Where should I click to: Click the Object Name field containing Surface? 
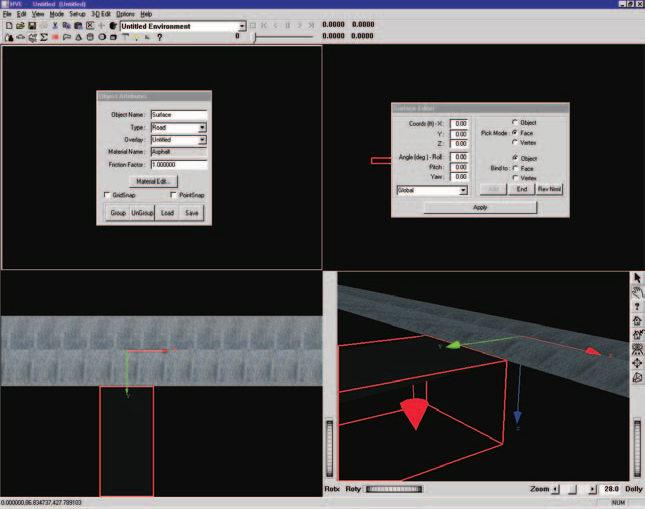pyautogui.click(x=179, y=115)
